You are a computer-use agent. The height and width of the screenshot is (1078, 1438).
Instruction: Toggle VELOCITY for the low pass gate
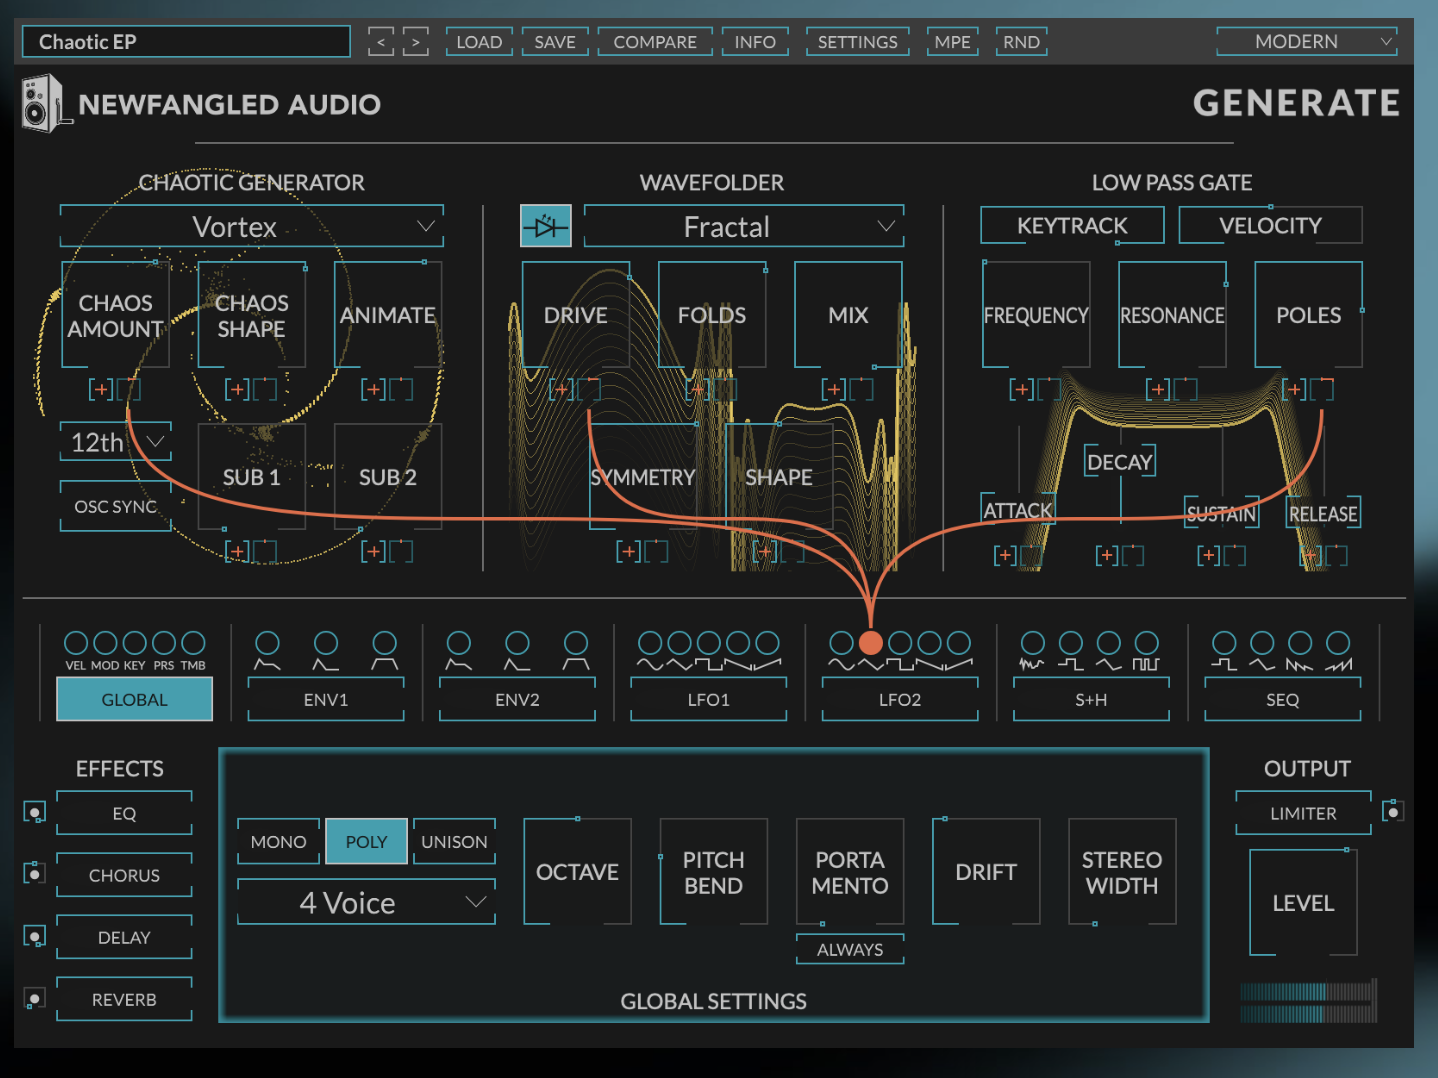[x=1270, y=225]
